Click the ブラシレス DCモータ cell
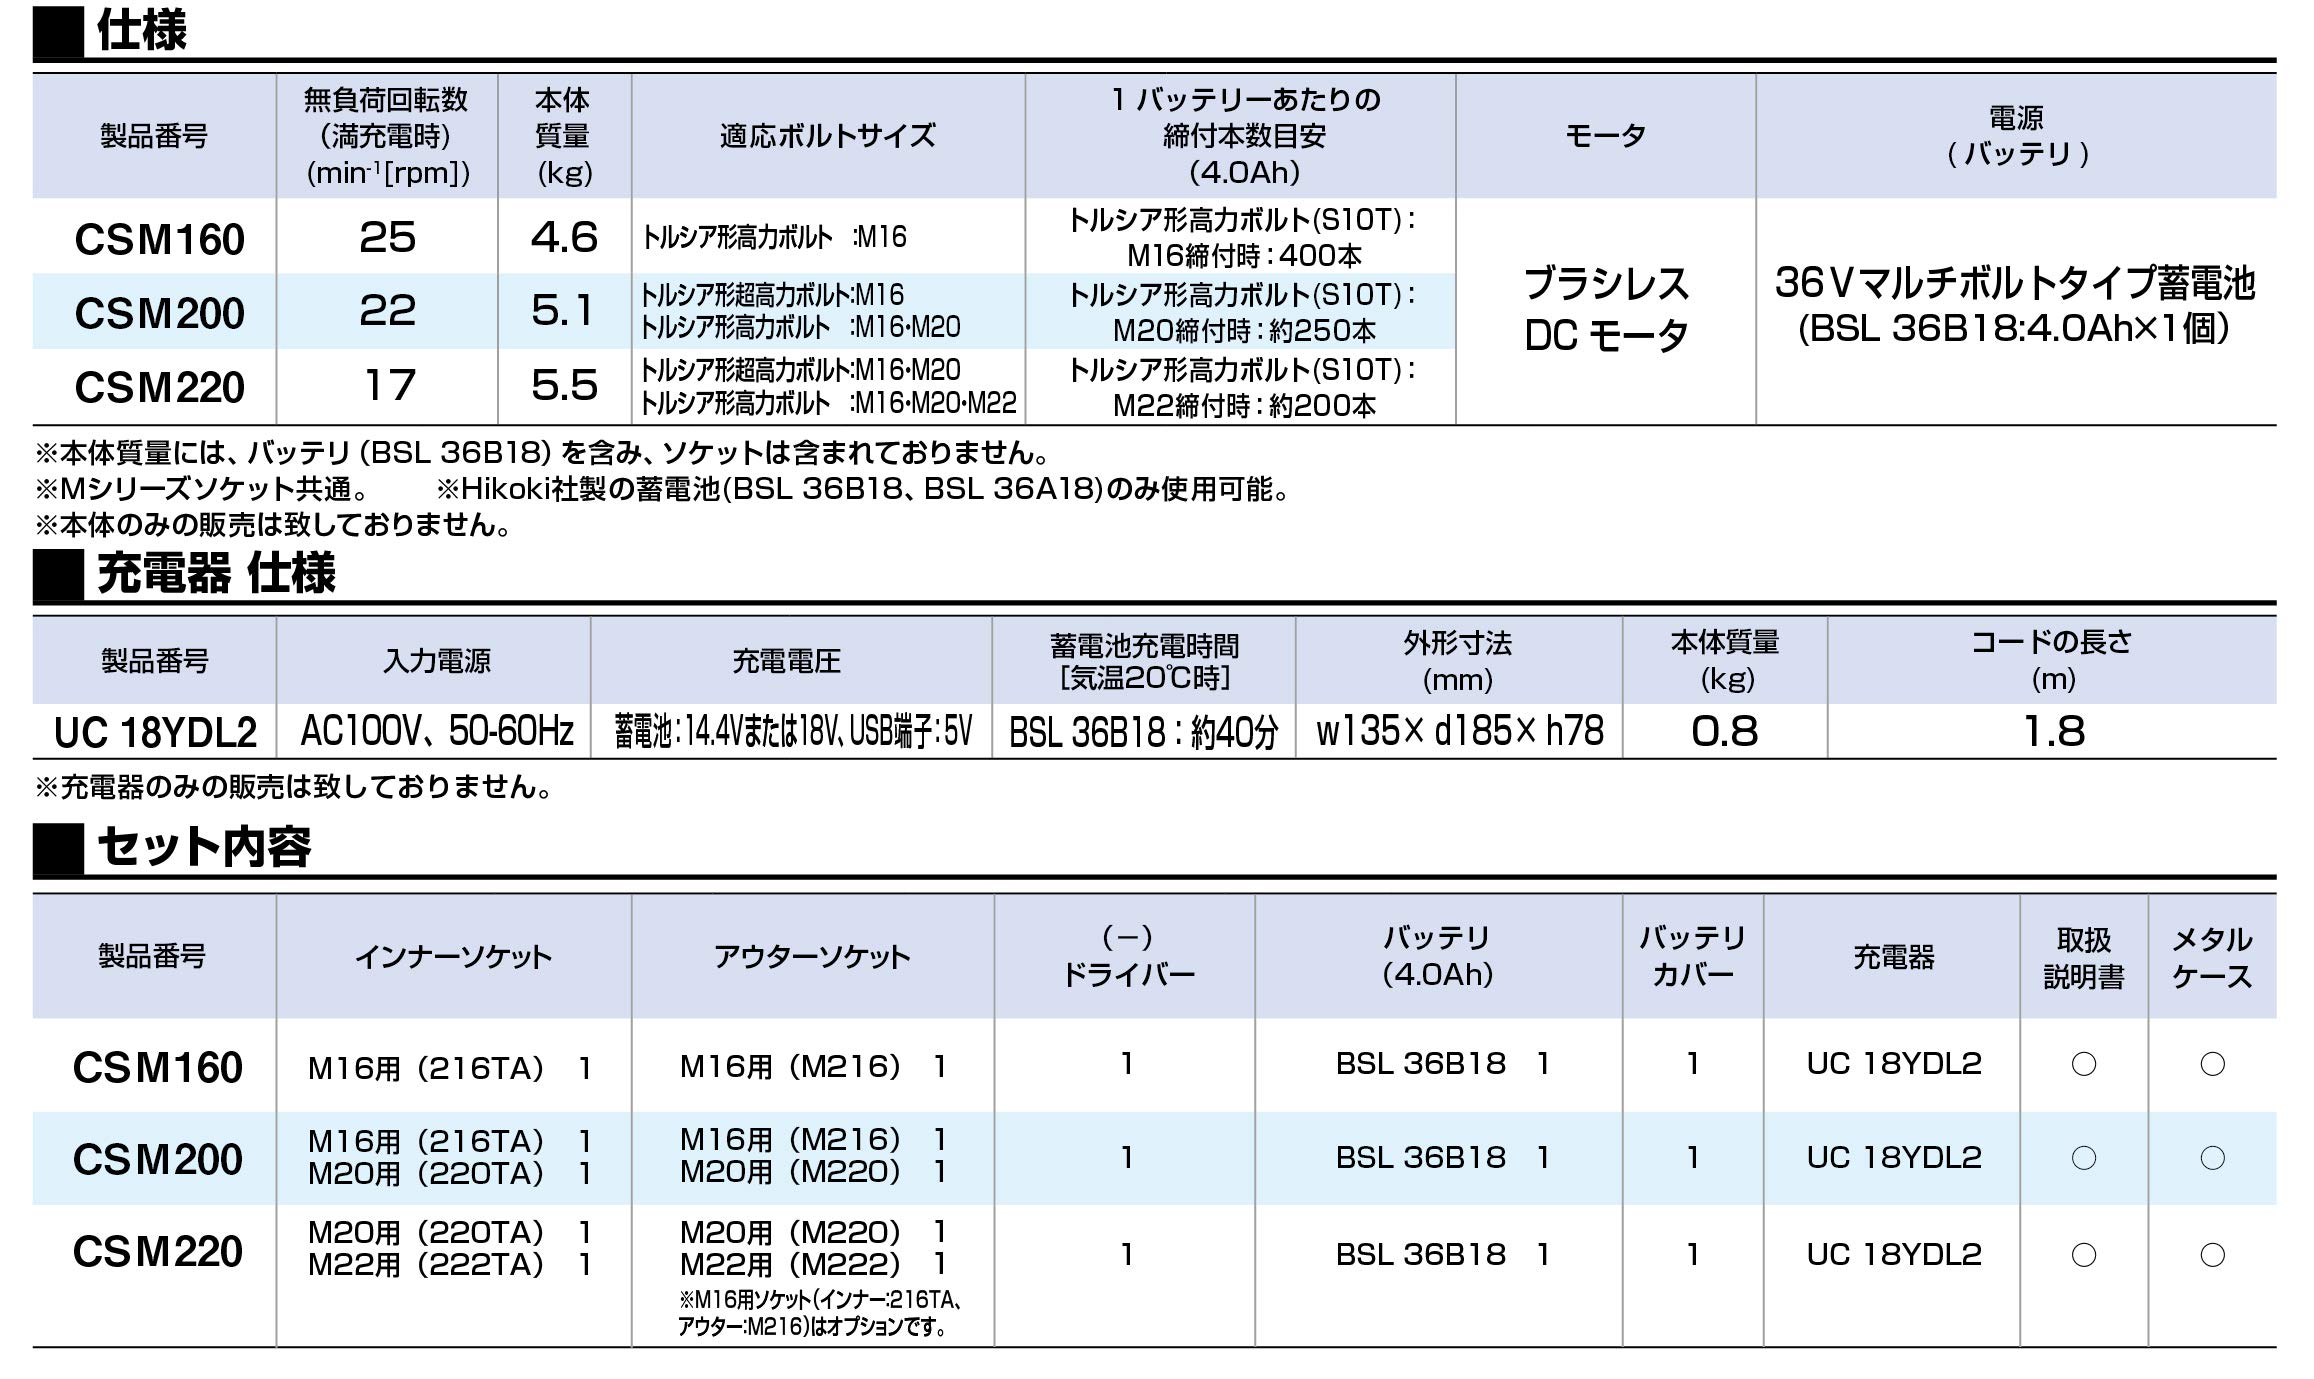Image resolution: width=2314 pixels, height=1379 pixels. (x=1606, y=310)
